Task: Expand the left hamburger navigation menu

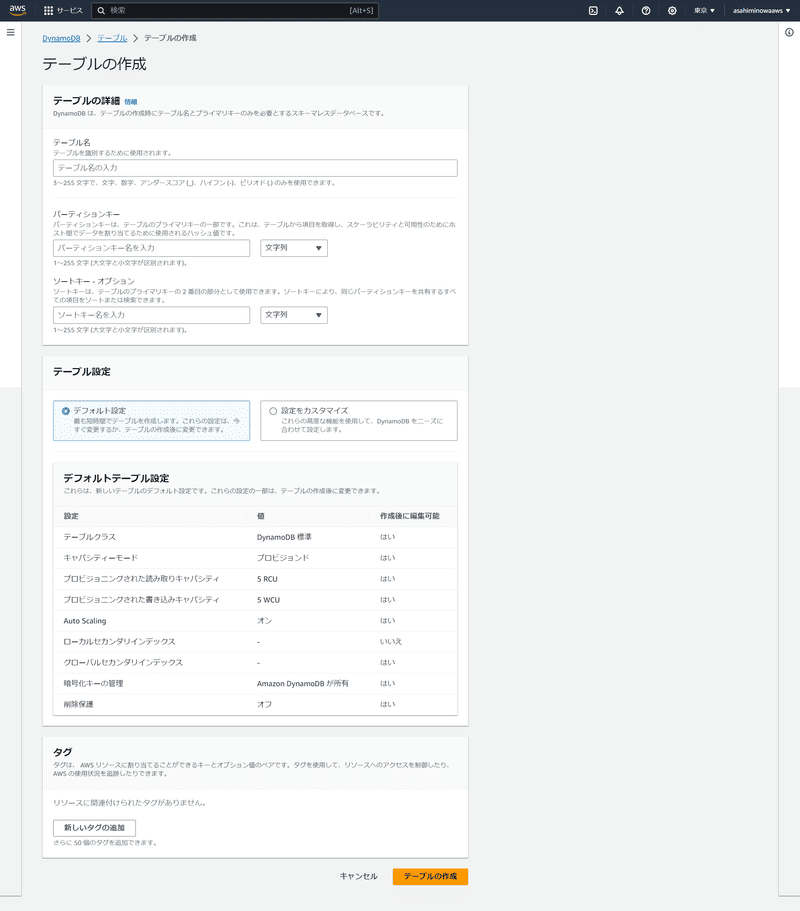Action: 10,33
